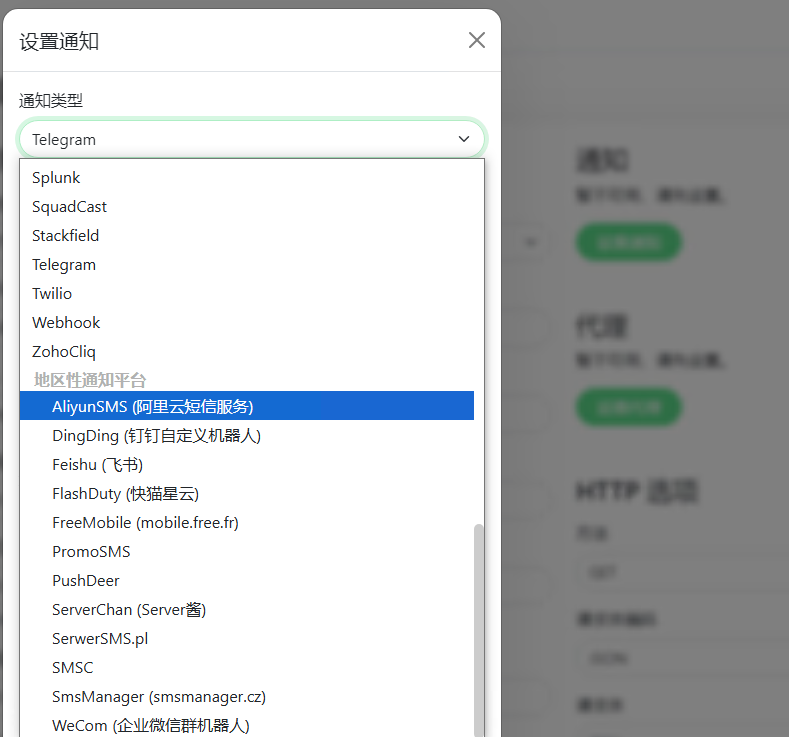Screen dimensions: 789x737
Task: Click the green button under 代理 heading
Action: 628,406
